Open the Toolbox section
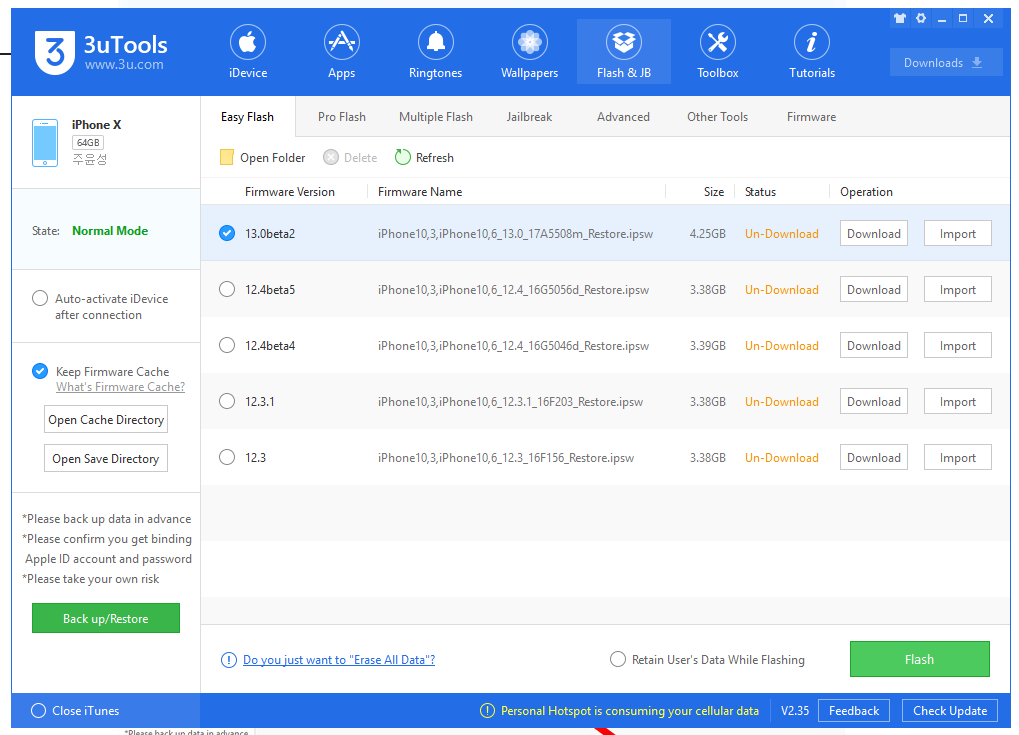Viewport: 1019px width, 735px height. (x=717, y=52)
